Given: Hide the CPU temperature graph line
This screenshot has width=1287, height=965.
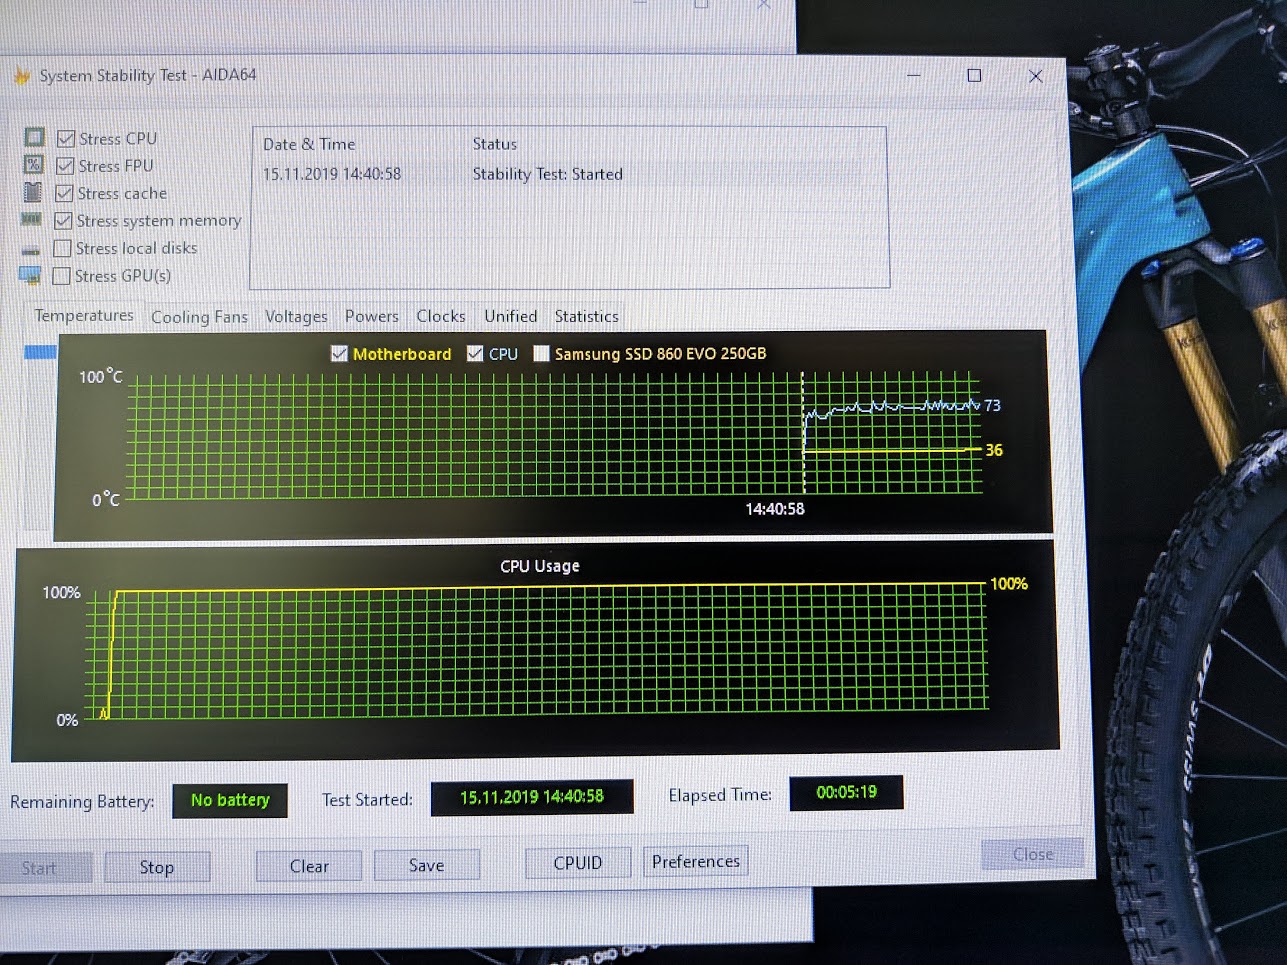Looking at the screenshot, I should [x=475, y=353].
